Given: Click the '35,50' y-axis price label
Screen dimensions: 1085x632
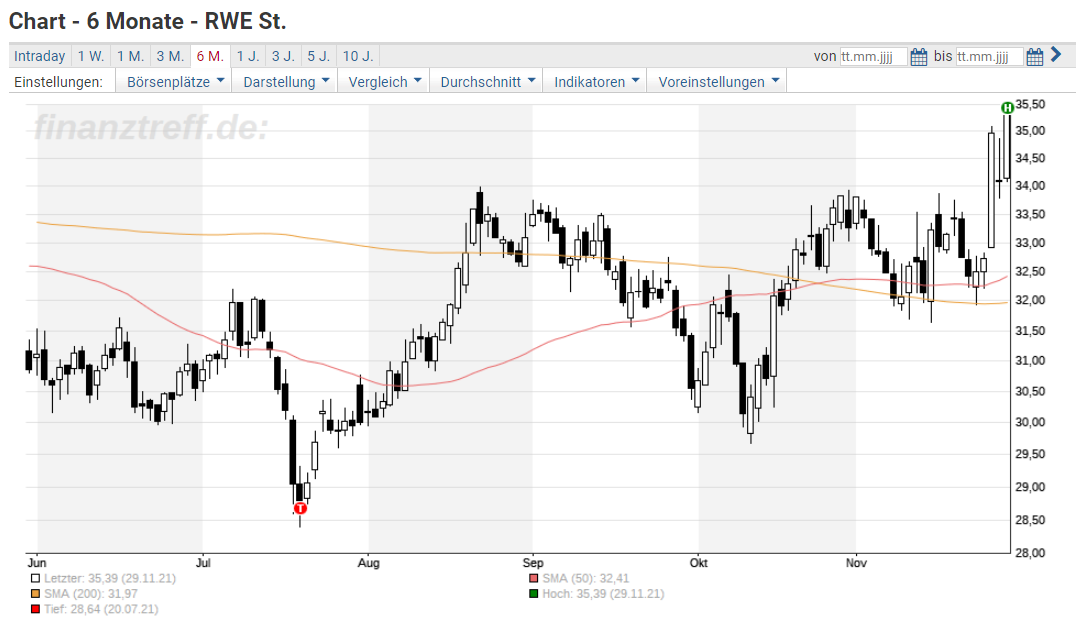Looking at the screenshot, I should [x=1030, y=105].
